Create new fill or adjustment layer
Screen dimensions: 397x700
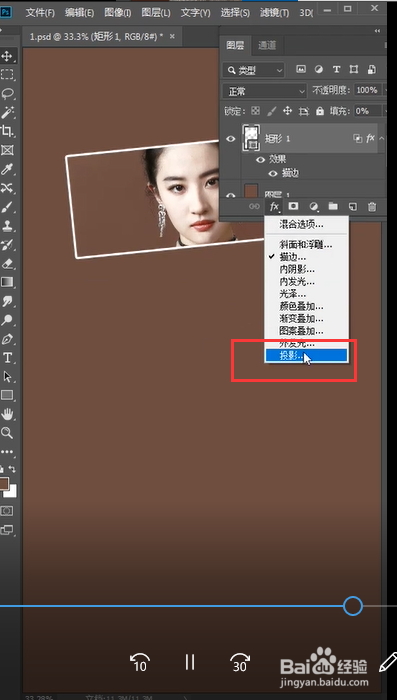pos(314,206)
